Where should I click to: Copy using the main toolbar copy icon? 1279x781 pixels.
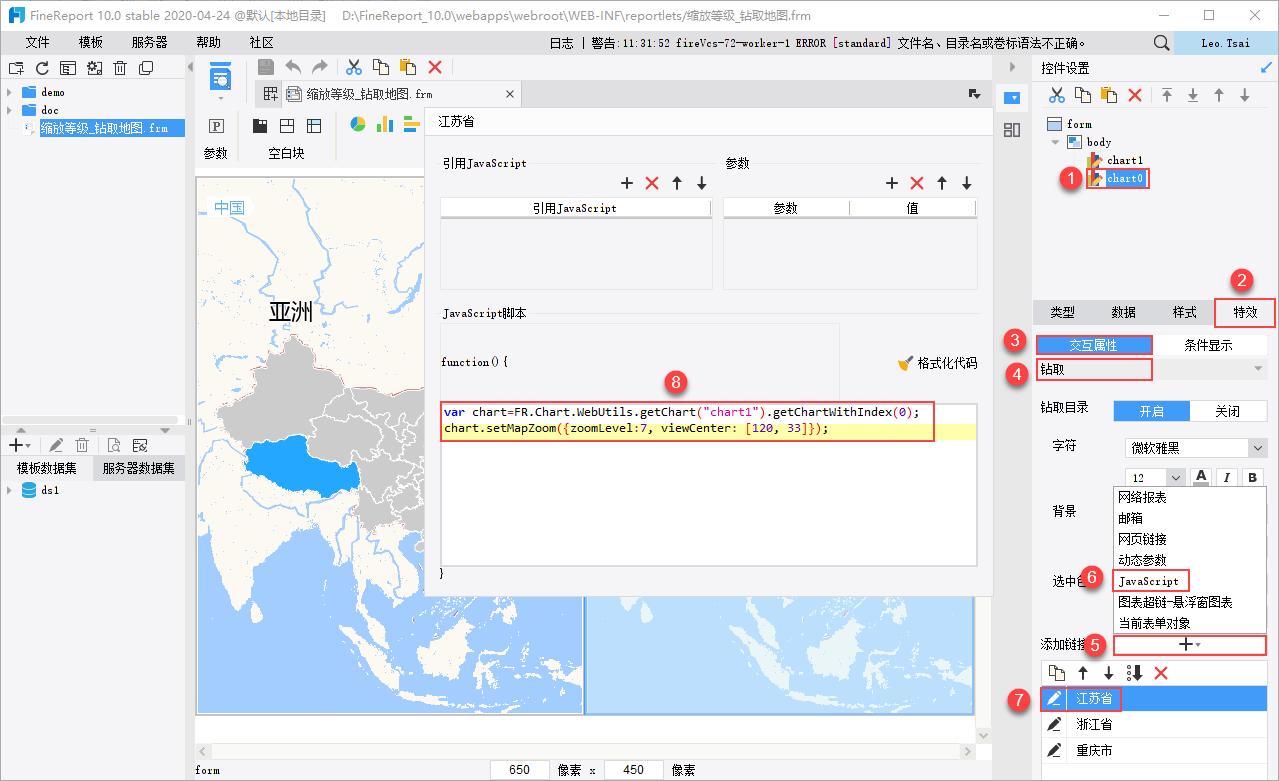pyautogui.click(x=381, y=67)
